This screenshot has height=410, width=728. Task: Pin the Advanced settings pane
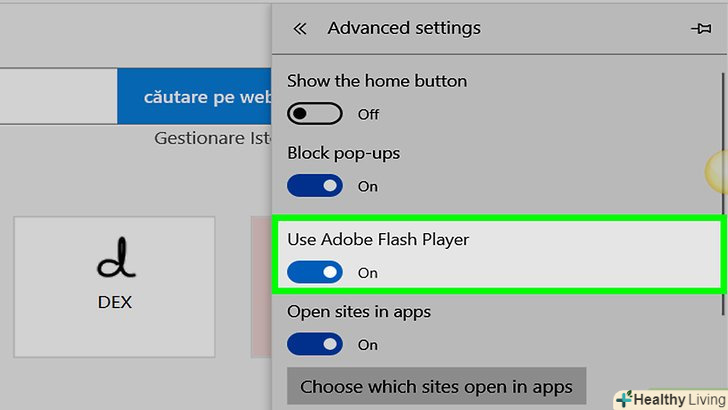(700, 28)
